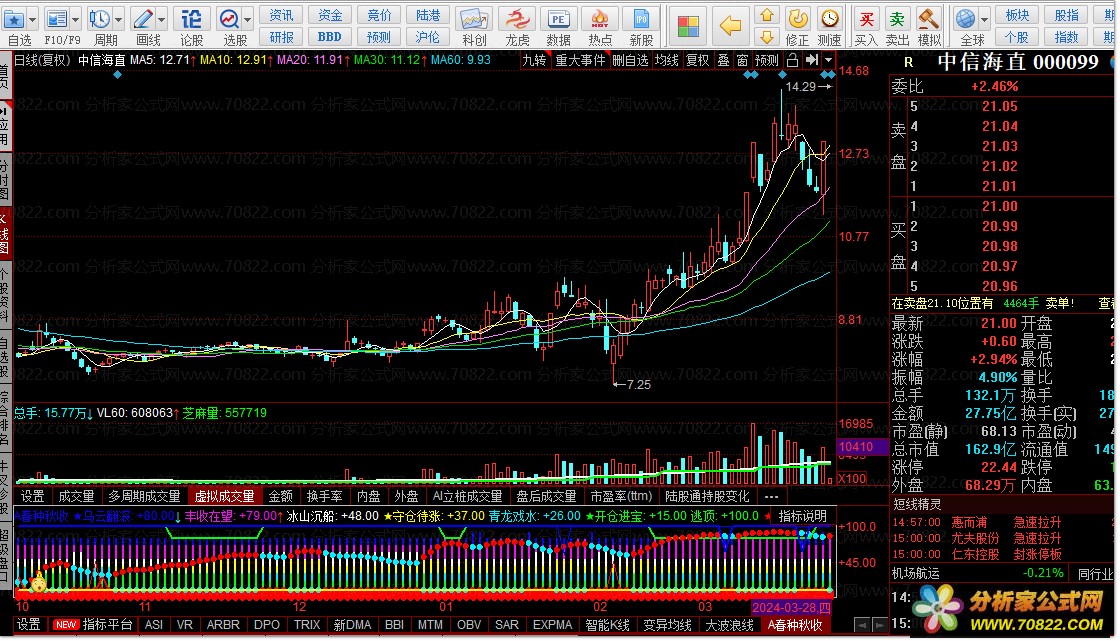The width and height of the screenshot is (1120, 641).
Task: Select the 市盈率(ttm) tab
Action: (621, 497)
